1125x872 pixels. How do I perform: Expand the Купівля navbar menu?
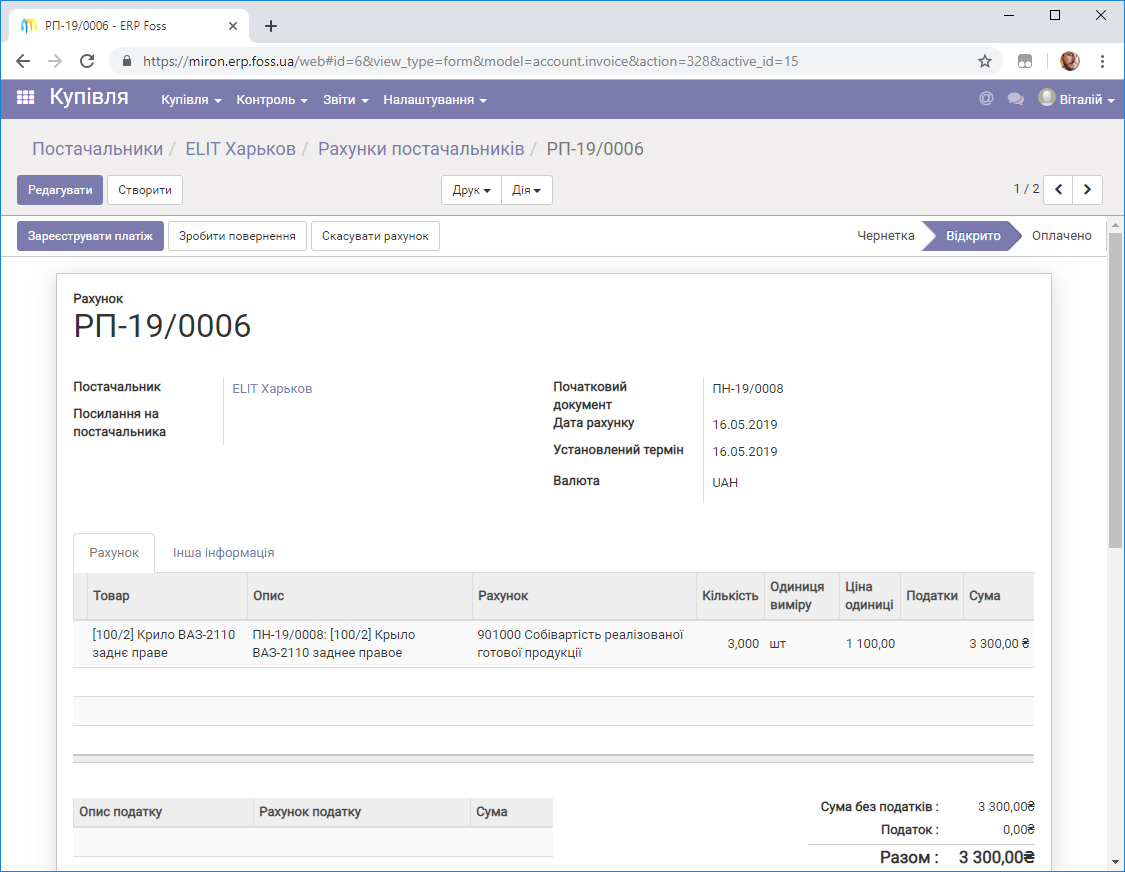click(x=191, y=100)
